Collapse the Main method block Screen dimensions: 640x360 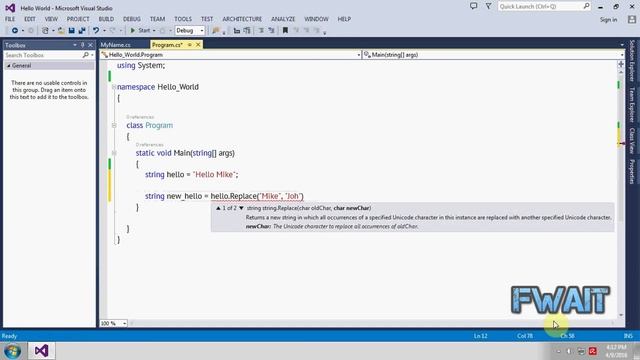click(114, 153)
